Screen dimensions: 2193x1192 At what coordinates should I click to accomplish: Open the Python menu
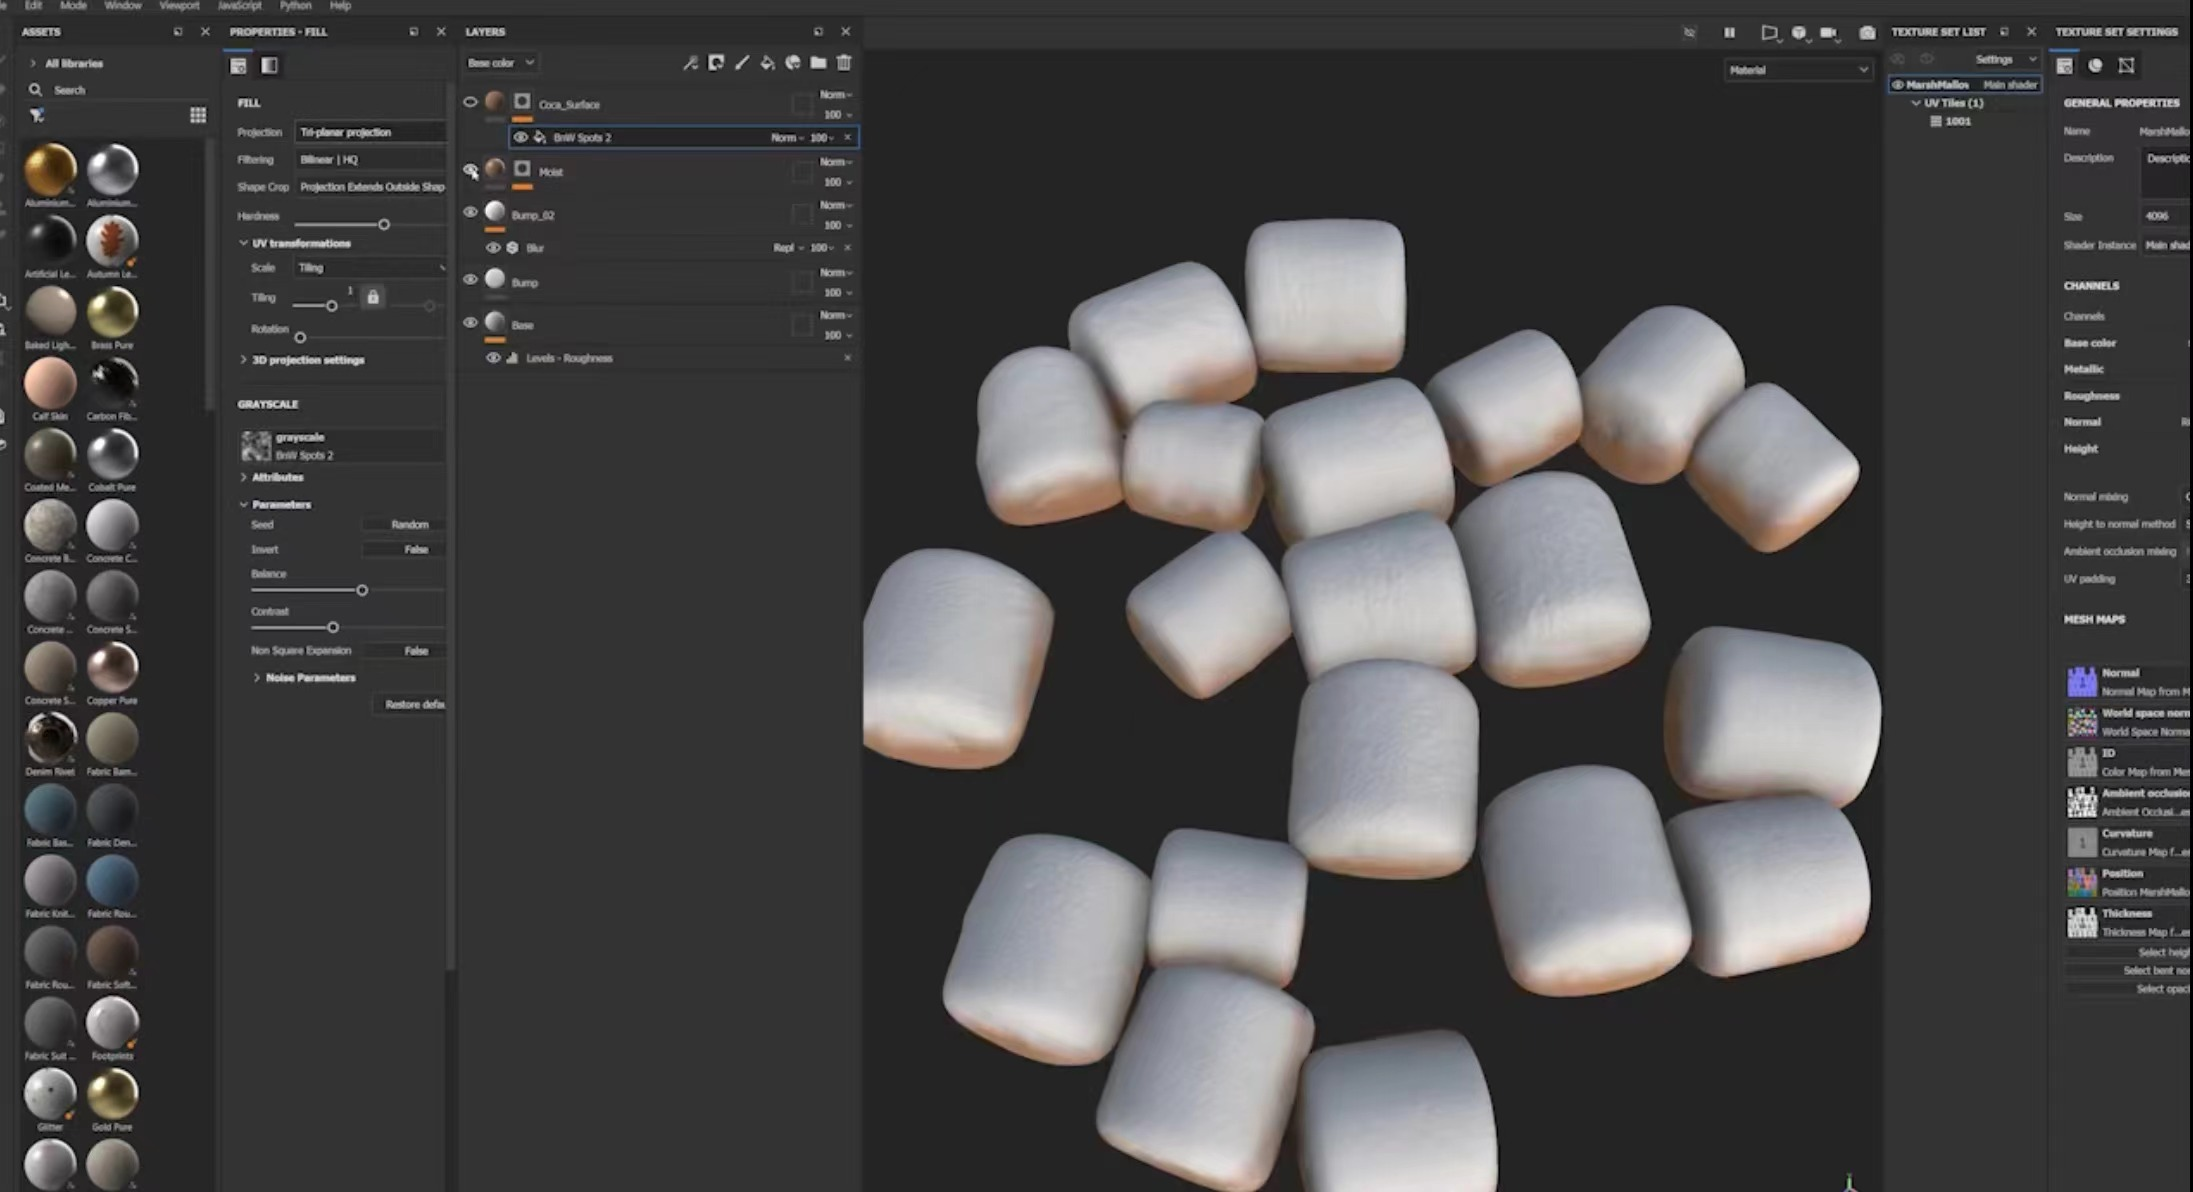tap(295, 6)
